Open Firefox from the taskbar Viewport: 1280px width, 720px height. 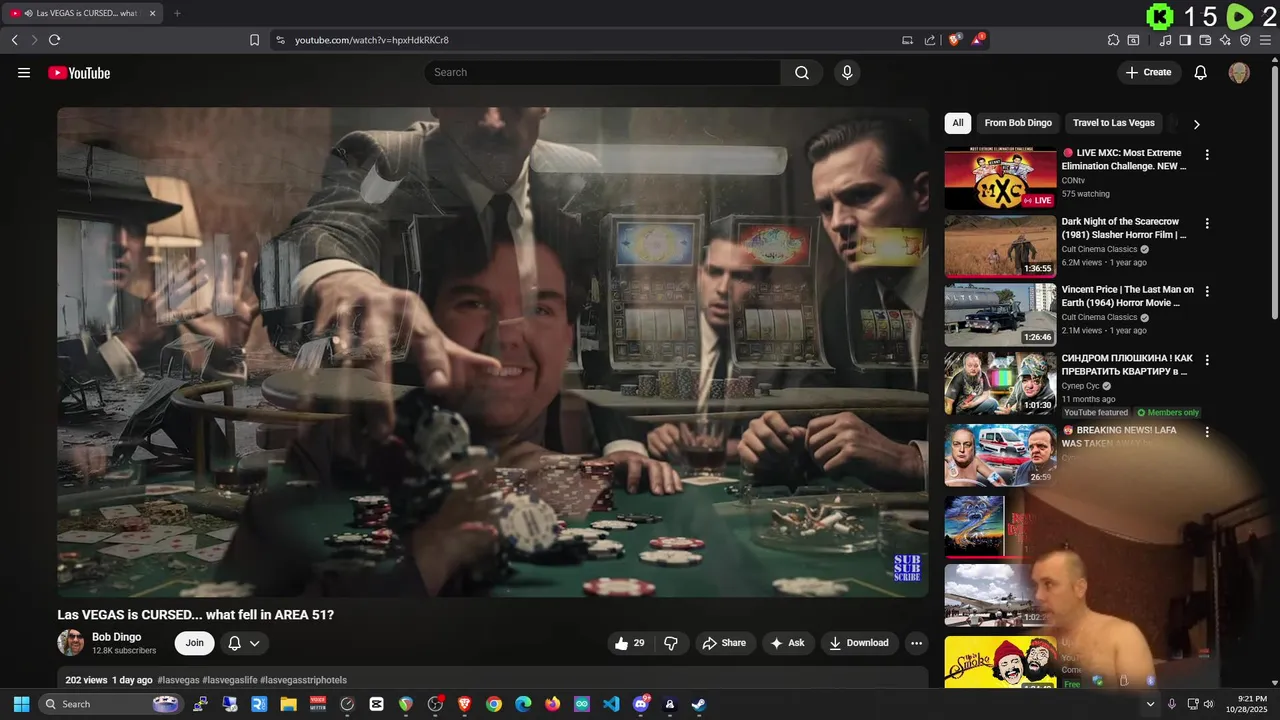pos(553,704)
